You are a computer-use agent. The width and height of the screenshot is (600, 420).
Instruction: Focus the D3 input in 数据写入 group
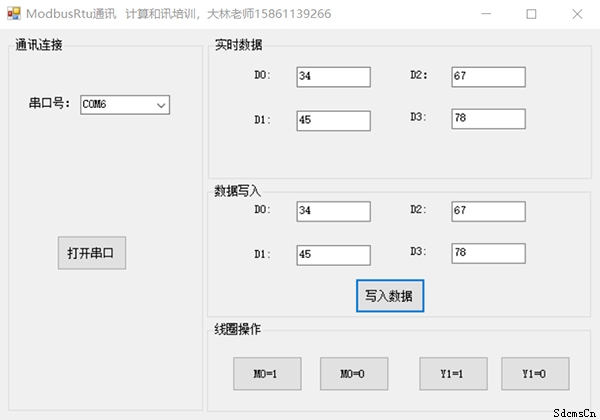488,253
